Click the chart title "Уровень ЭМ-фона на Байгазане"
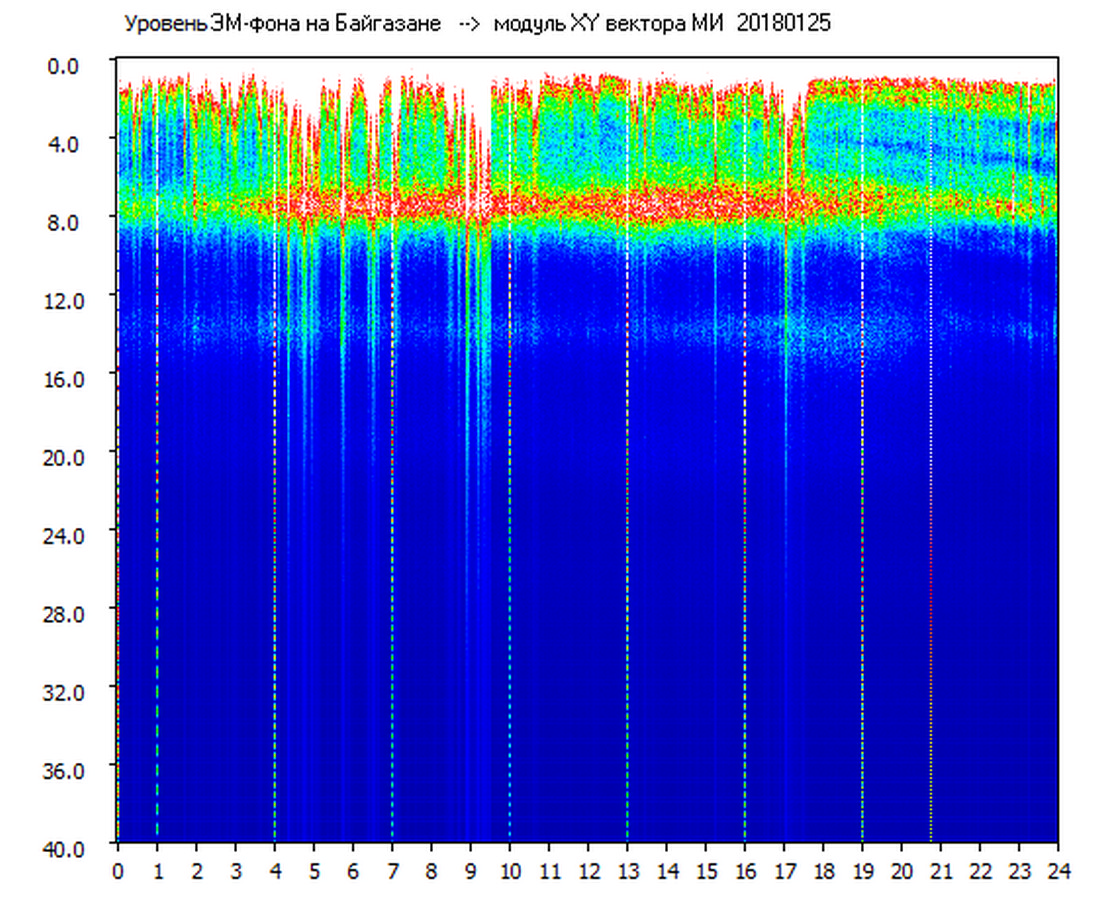The height and width of the screenshot is (900, 1096). (282, 24)
